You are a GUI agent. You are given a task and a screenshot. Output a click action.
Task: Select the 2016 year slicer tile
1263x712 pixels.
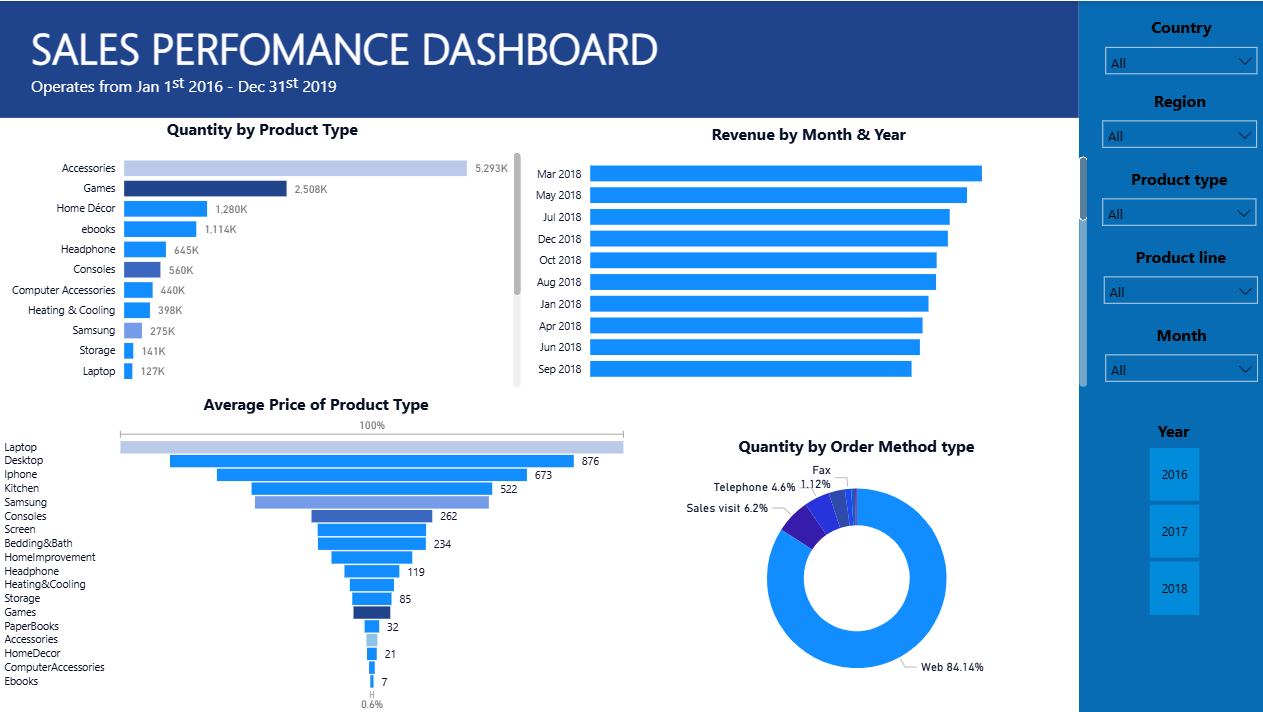point(1174,475)
